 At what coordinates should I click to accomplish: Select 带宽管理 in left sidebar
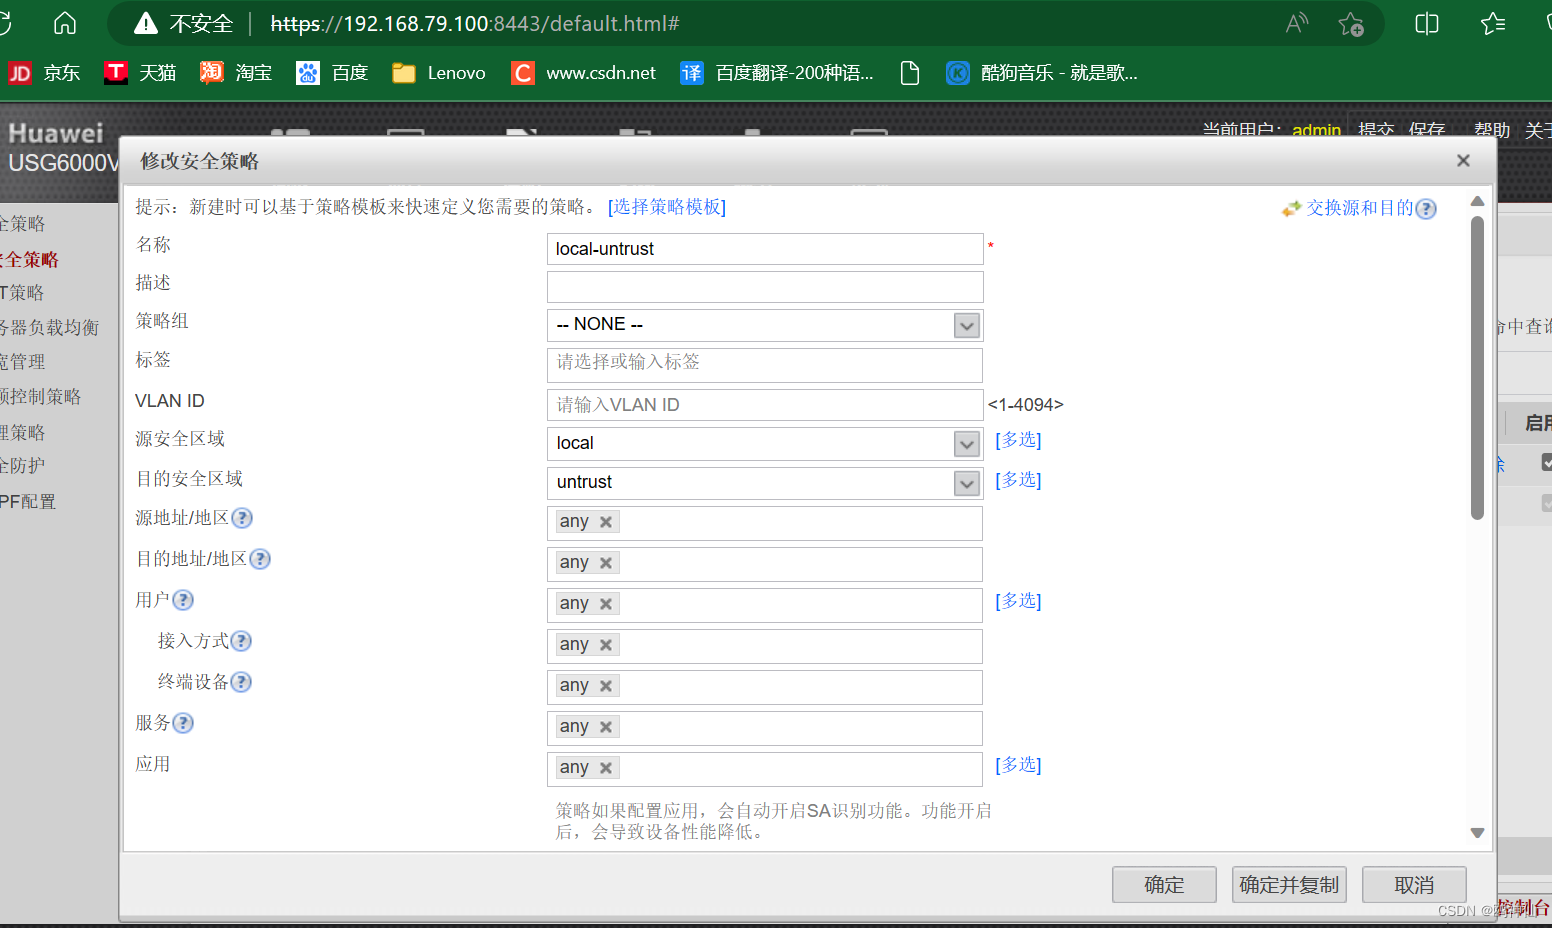23,362
